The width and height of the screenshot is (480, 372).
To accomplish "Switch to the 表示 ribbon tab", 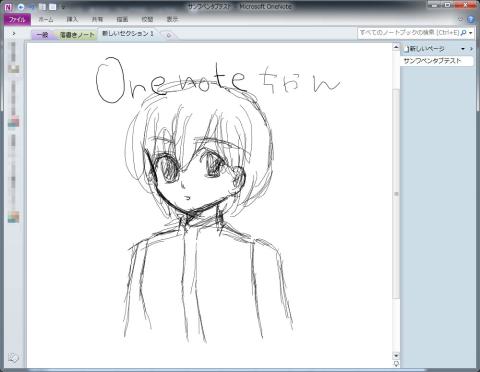I will (172, 20).
